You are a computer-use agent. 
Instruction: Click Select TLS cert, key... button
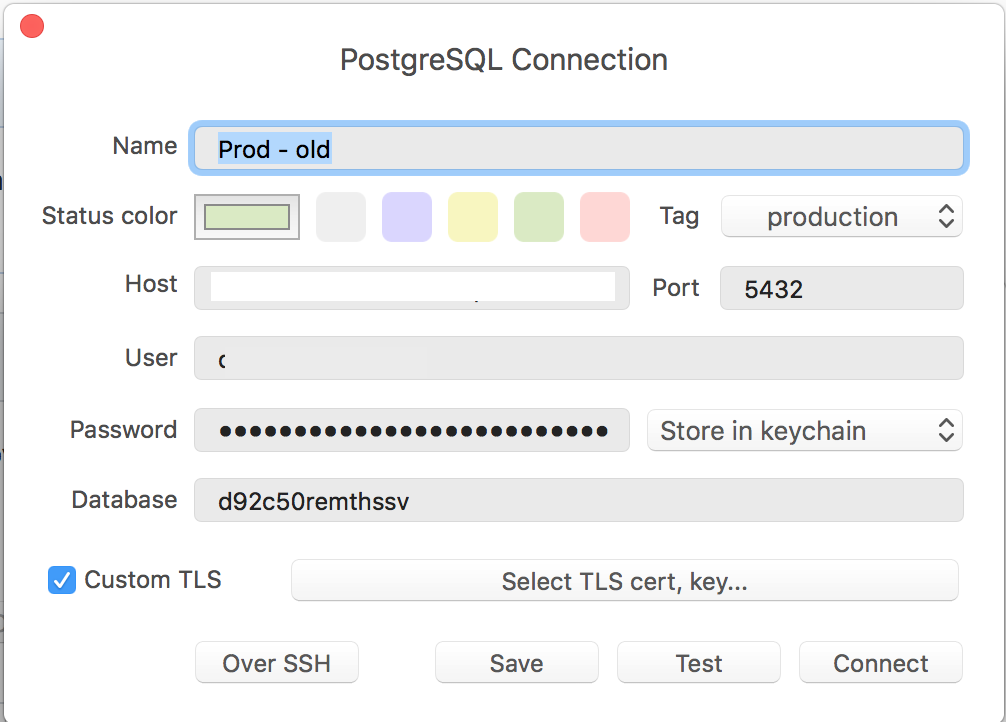625,581
